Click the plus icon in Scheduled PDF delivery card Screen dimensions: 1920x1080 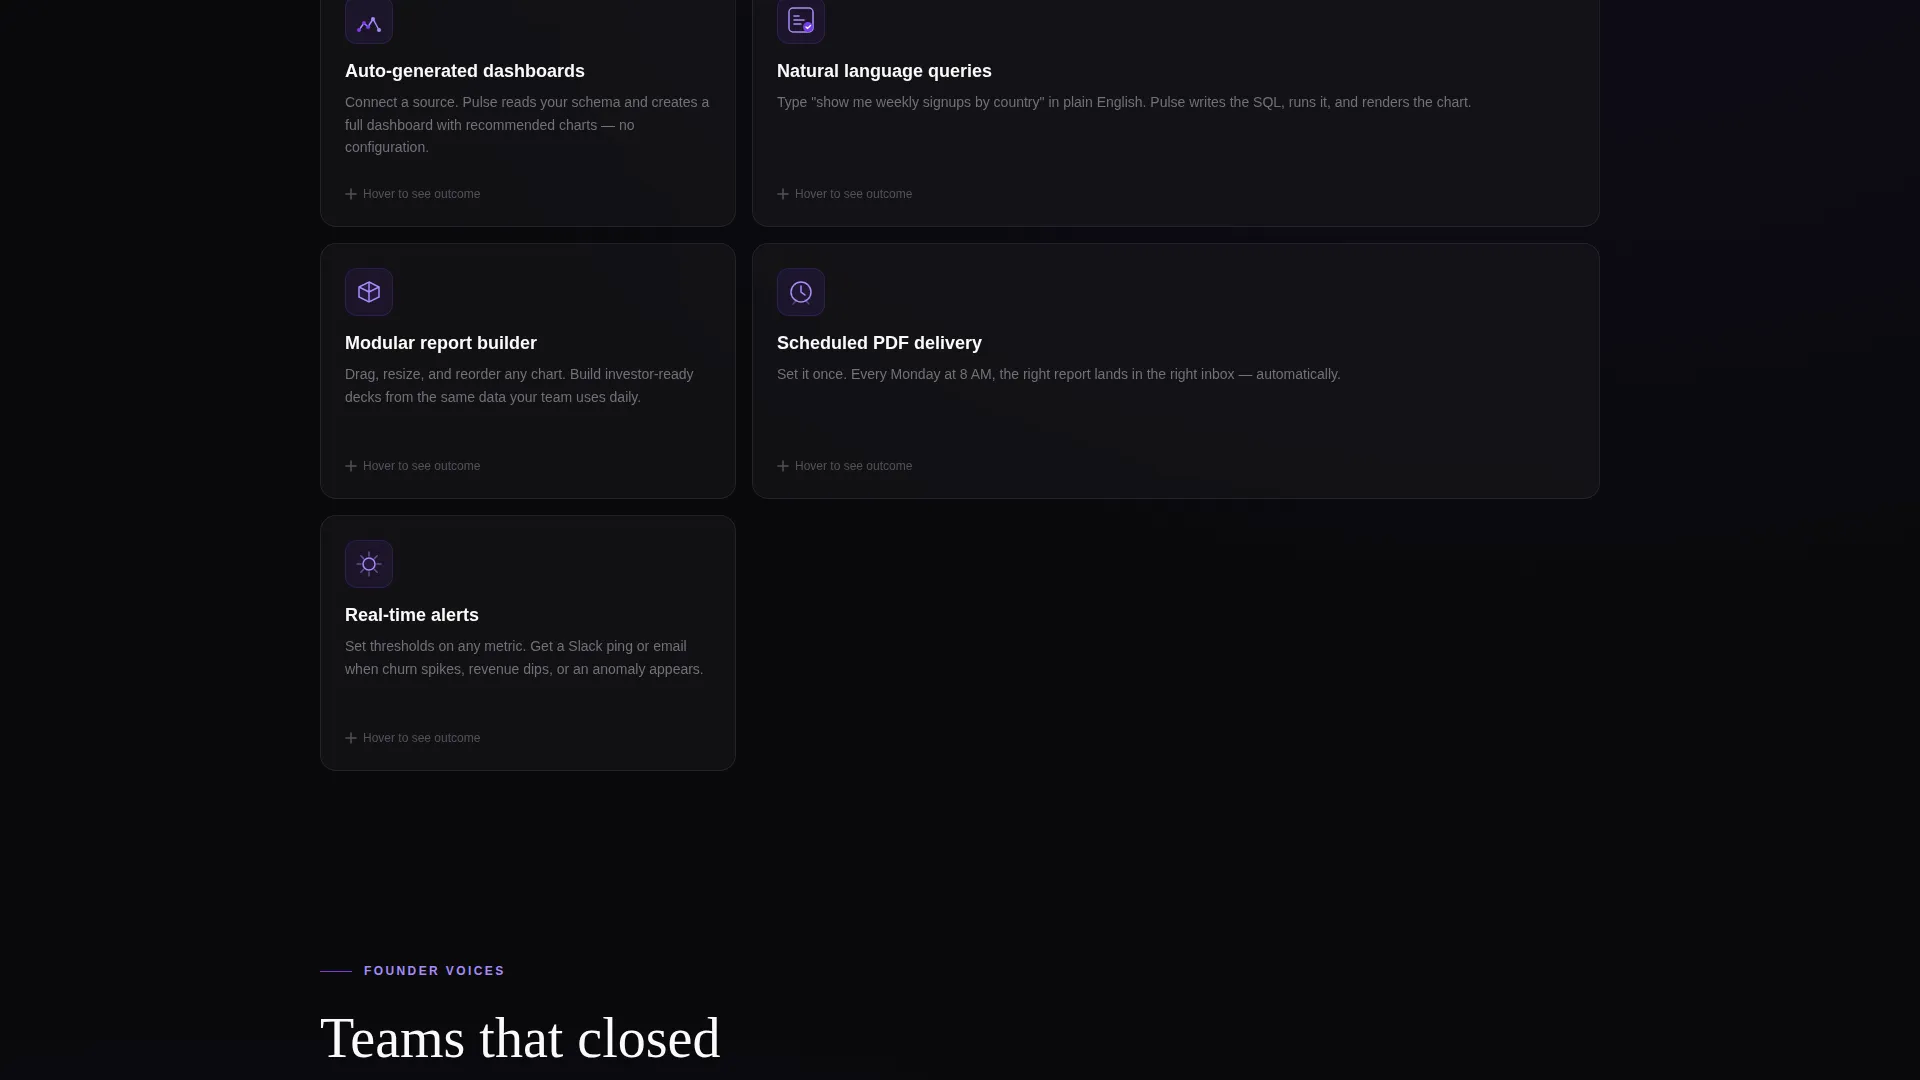pyautogui.click(x=783, y=466)
